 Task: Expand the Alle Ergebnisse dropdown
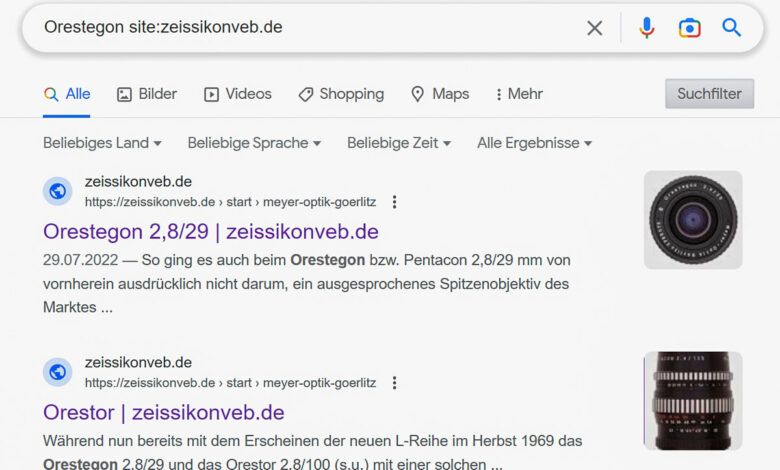click(535, 143)
